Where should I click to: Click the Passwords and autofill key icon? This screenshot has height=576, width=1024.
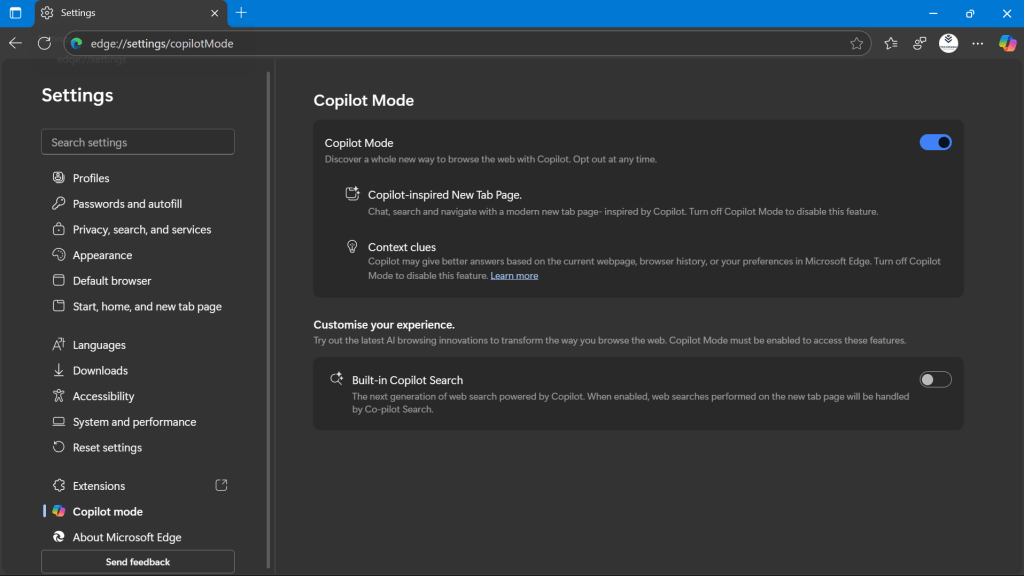pyautogui.click(x=59, y=203)
